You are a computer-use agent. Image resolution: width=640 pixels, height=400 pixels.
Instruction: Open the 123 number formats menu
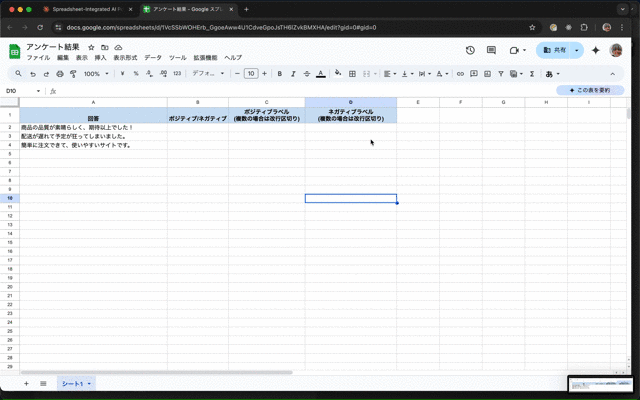(177, 74)
